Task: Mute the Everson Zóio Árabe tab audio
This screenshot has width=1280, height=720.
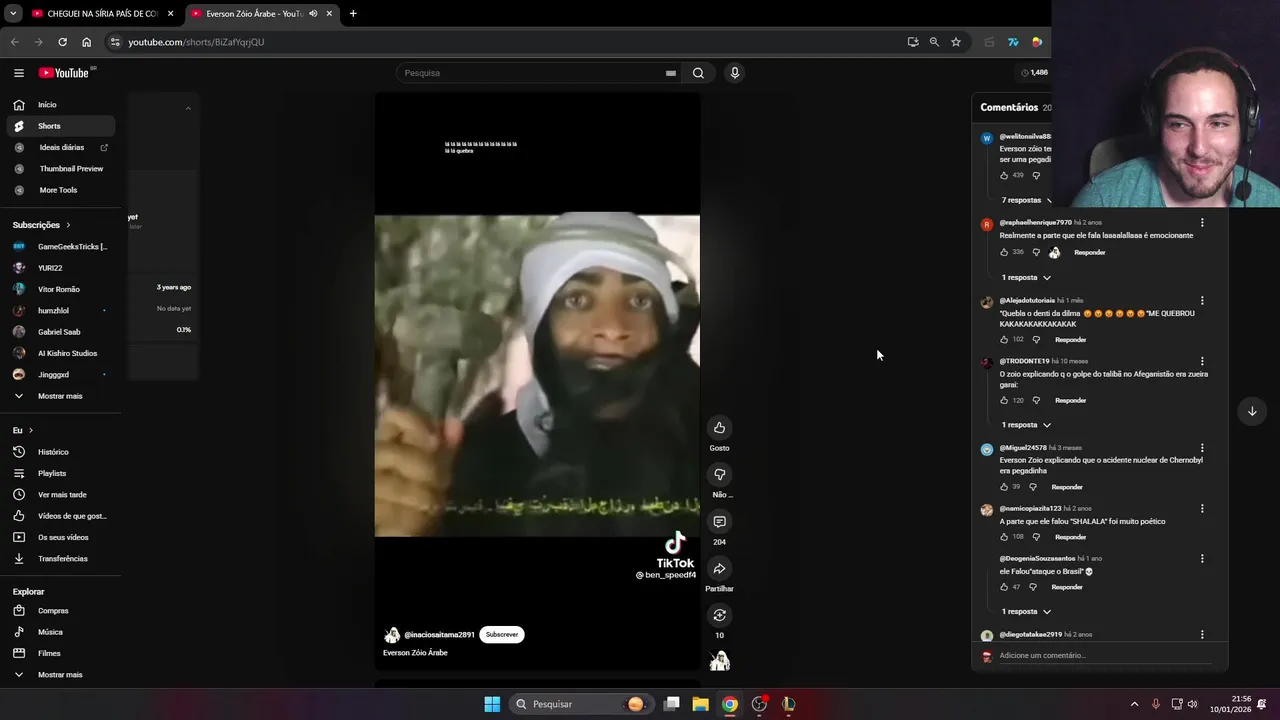Action: tap(313, 14)
